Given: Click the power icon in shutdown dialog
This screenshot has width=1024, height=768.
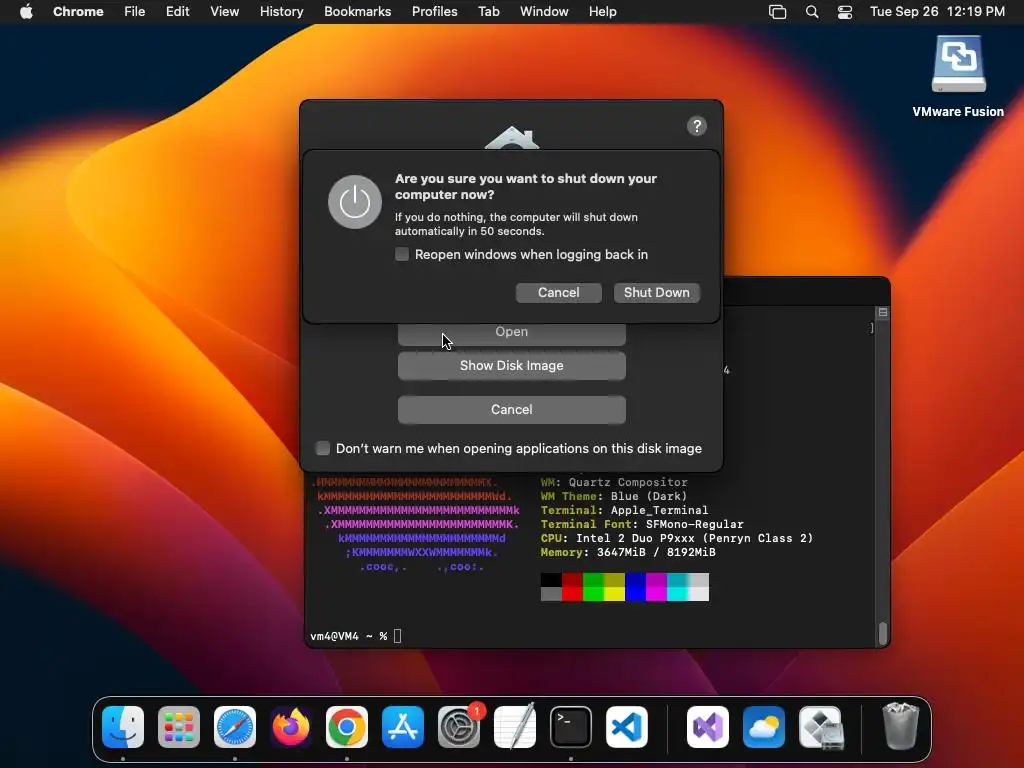Looking at the screenshot, I should 355,202.
